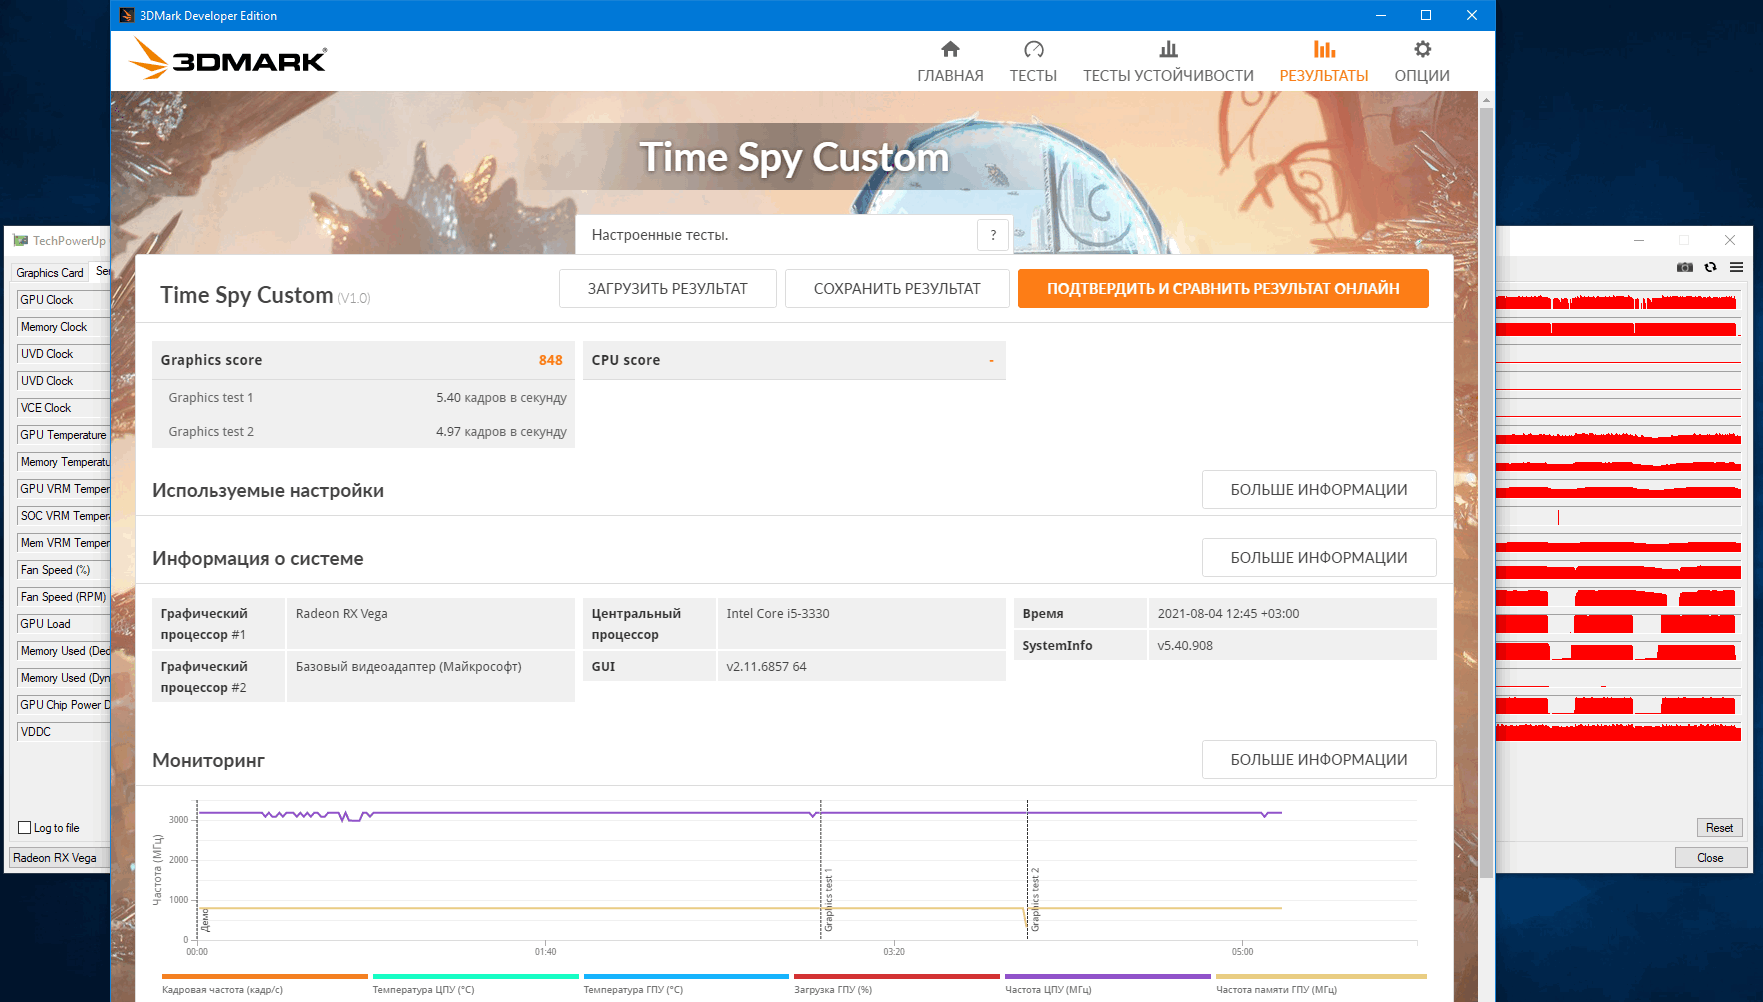Click the SystemInfo version v5.40.908
The image size is (1763, 1002).
coord(1185,645)
